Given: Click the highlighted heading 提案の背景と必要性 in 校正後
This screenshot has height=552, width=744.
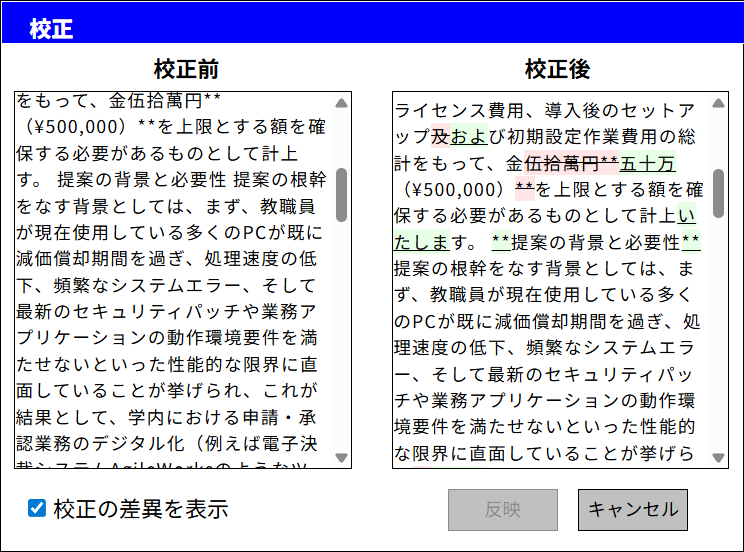Looking at the screenshot, I should tap(595, 241).
